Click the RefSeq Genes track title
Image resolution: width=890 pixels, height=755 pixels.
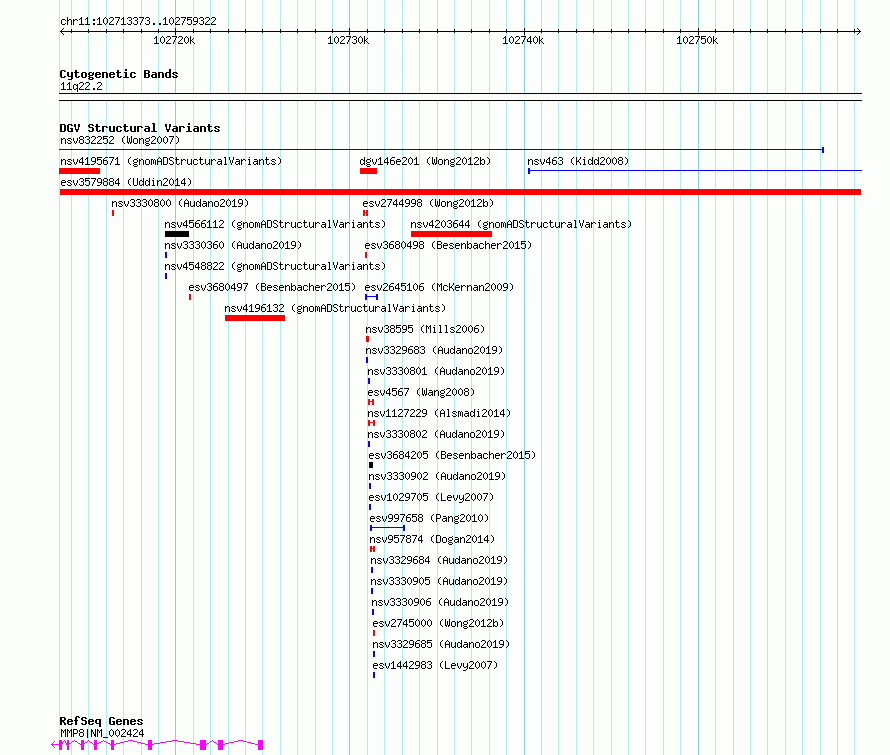tap(101, 721)
